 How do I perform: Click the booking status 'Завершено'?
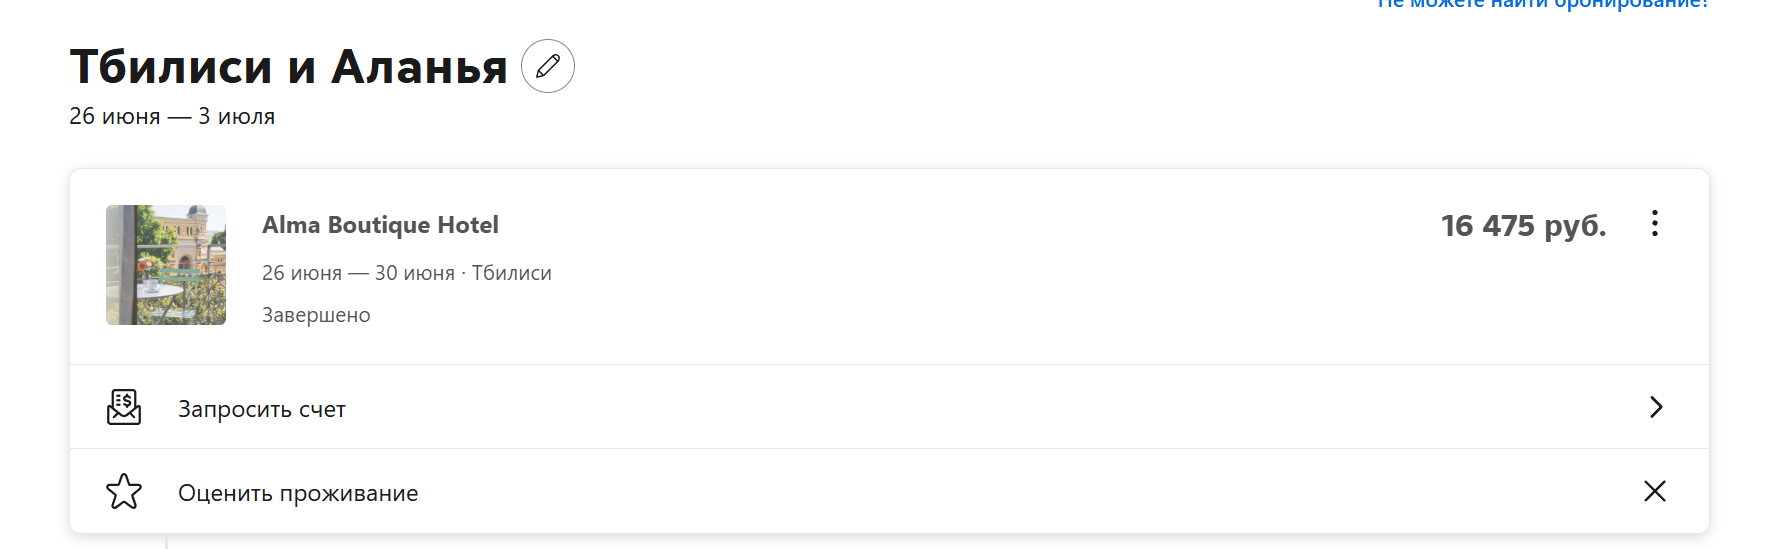point(316,315)
